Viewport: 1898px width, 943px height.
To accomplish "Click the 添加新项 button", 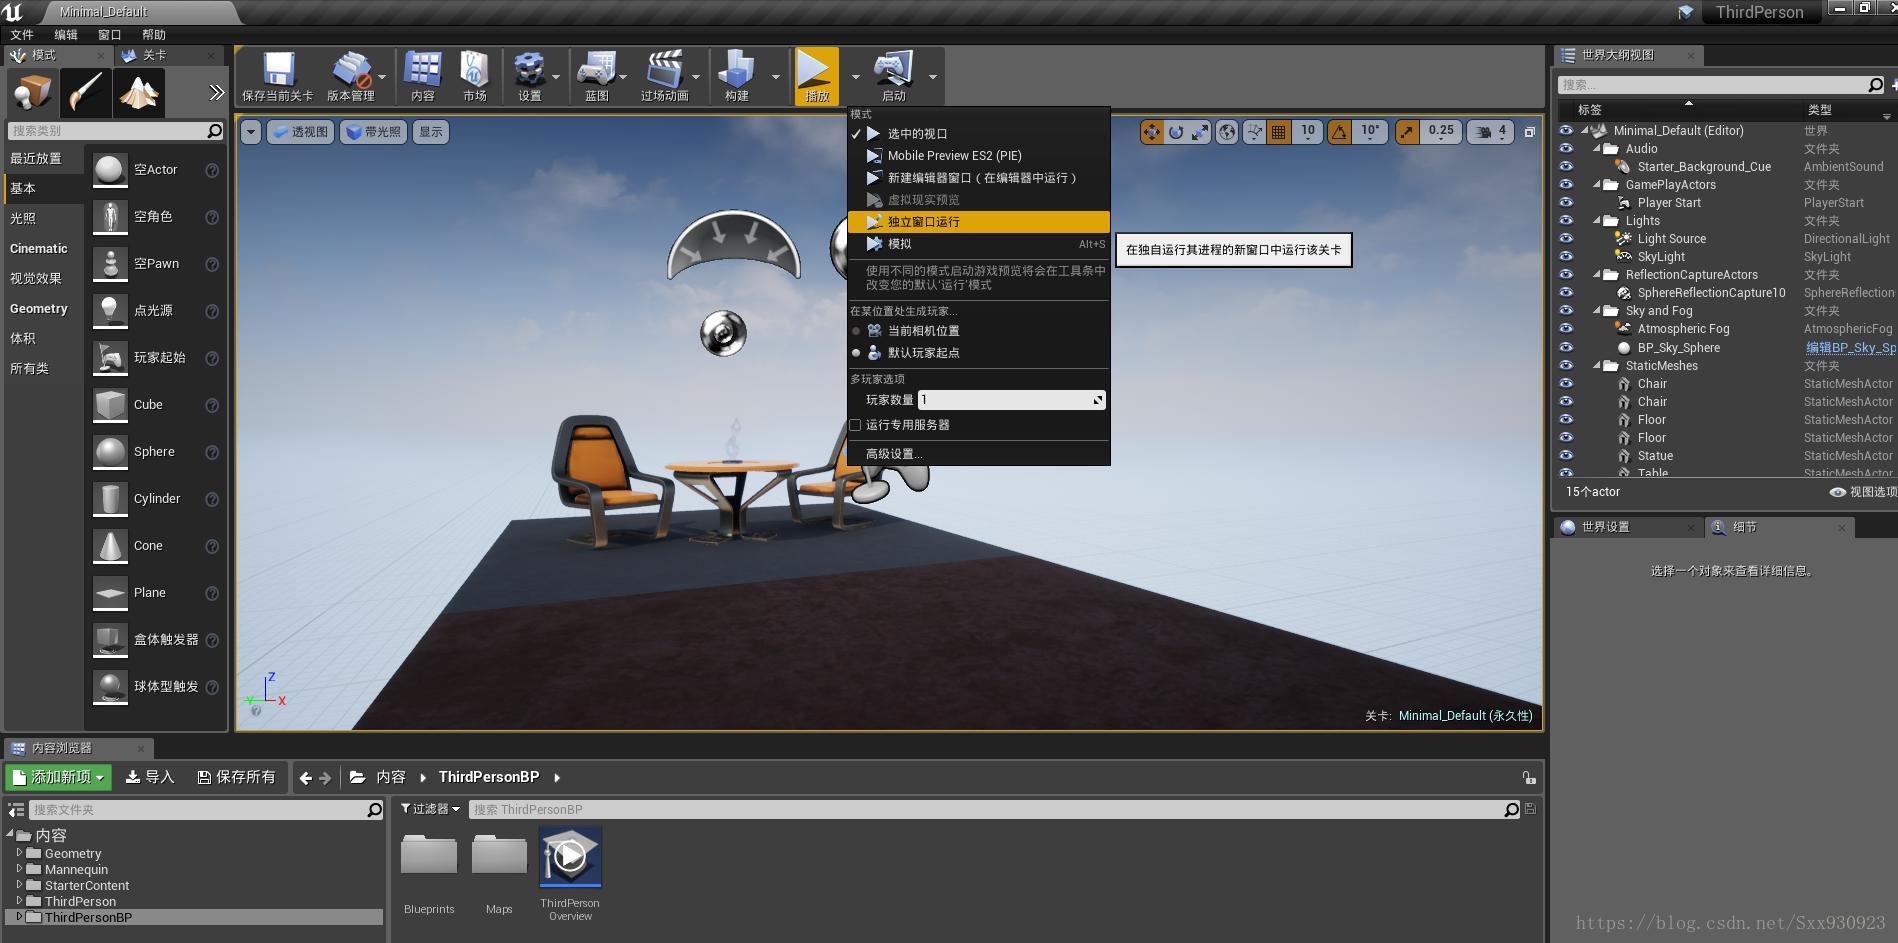I will click(x=57, y=776).
